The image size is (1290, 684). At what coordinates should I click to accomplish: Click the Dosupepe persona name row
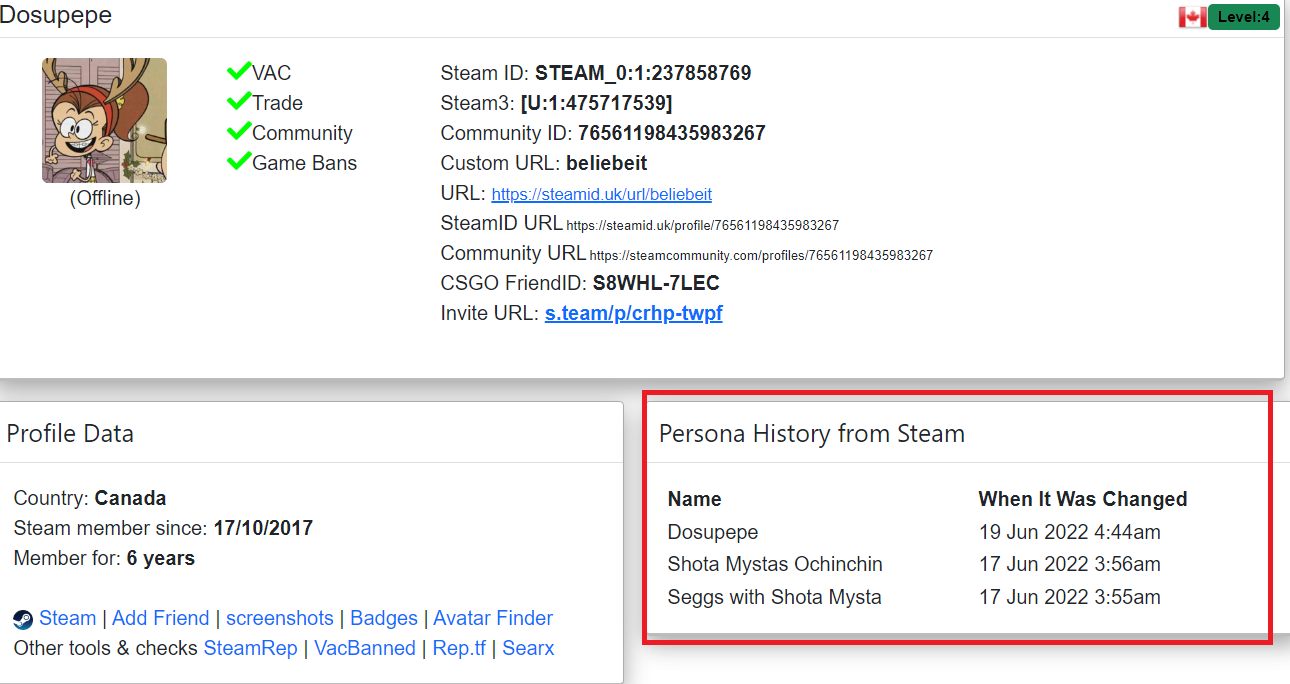[713, 532]
